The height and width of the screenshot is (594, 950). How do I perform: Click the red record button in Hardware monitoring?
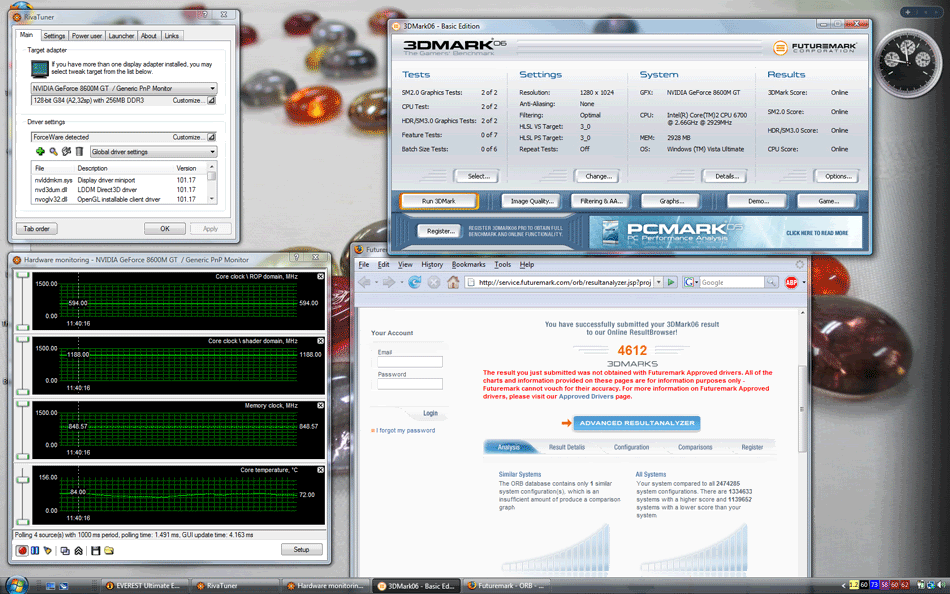[22, 550]
